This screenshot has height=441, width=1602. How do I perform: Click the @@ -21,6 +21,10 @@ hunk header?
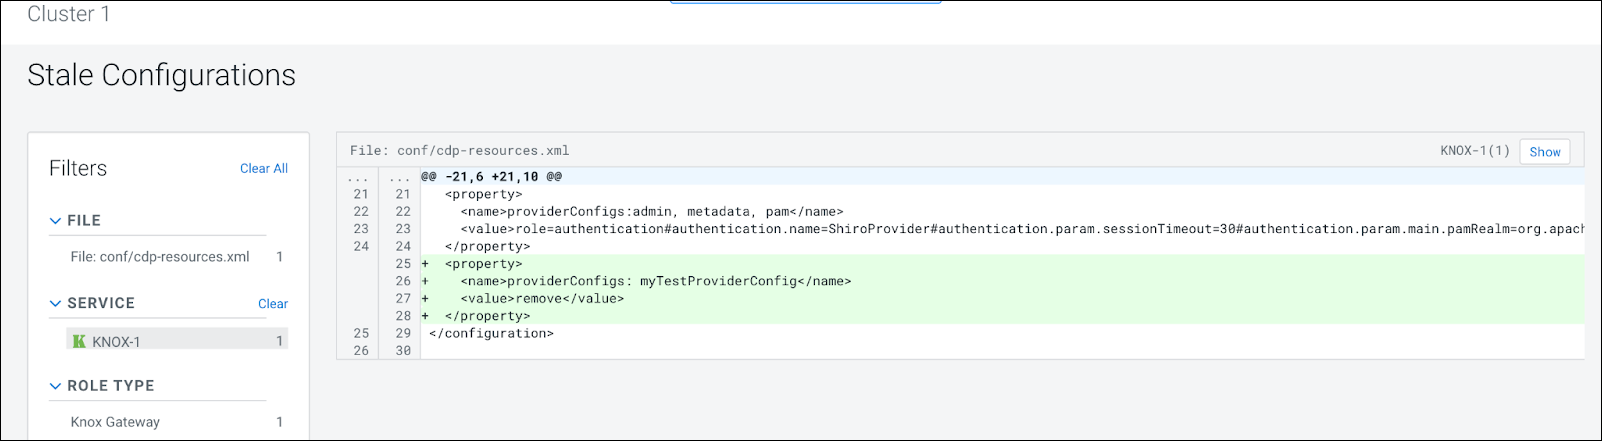pos(491,177)
